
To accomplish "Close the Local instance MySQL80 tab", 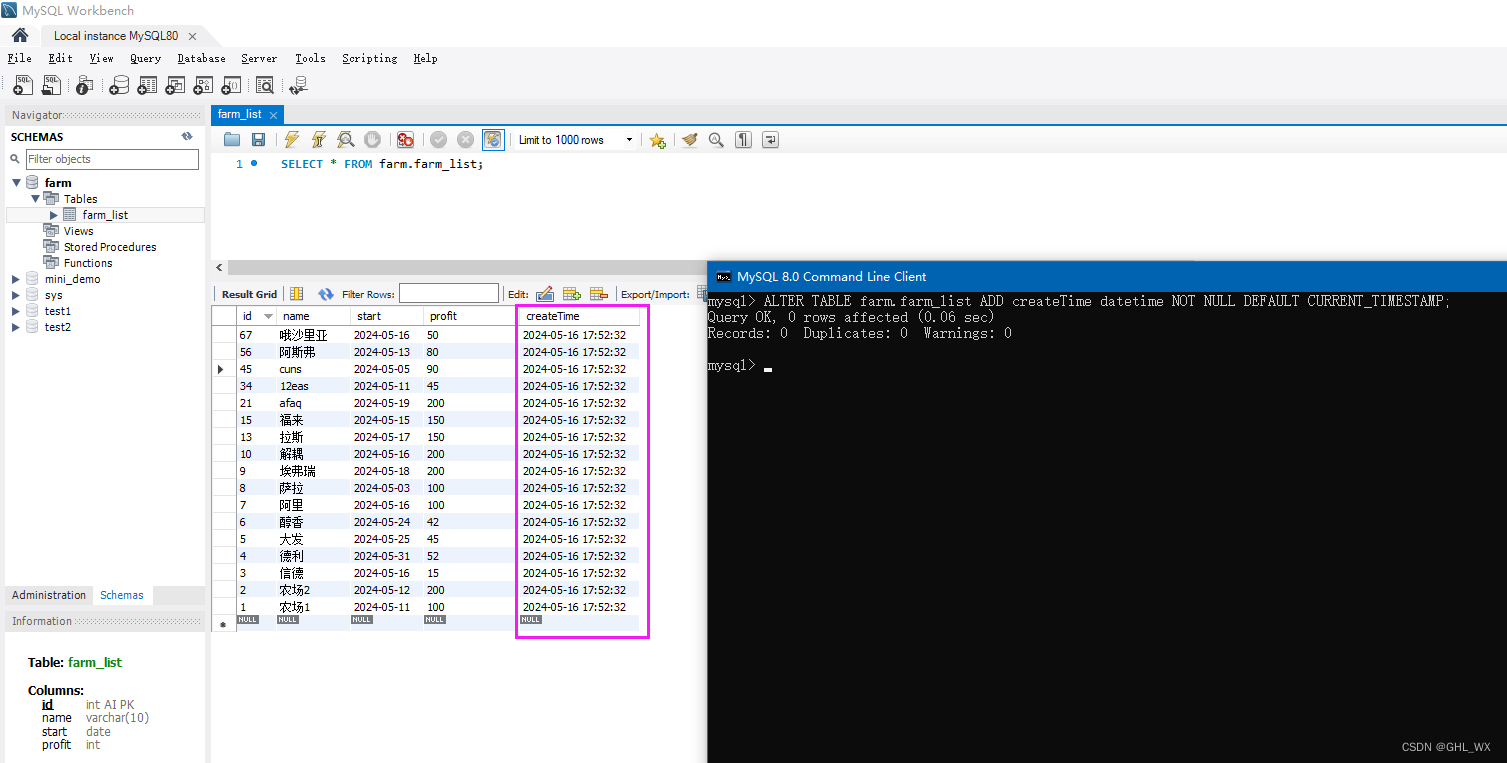I will (x=192, y=36).
